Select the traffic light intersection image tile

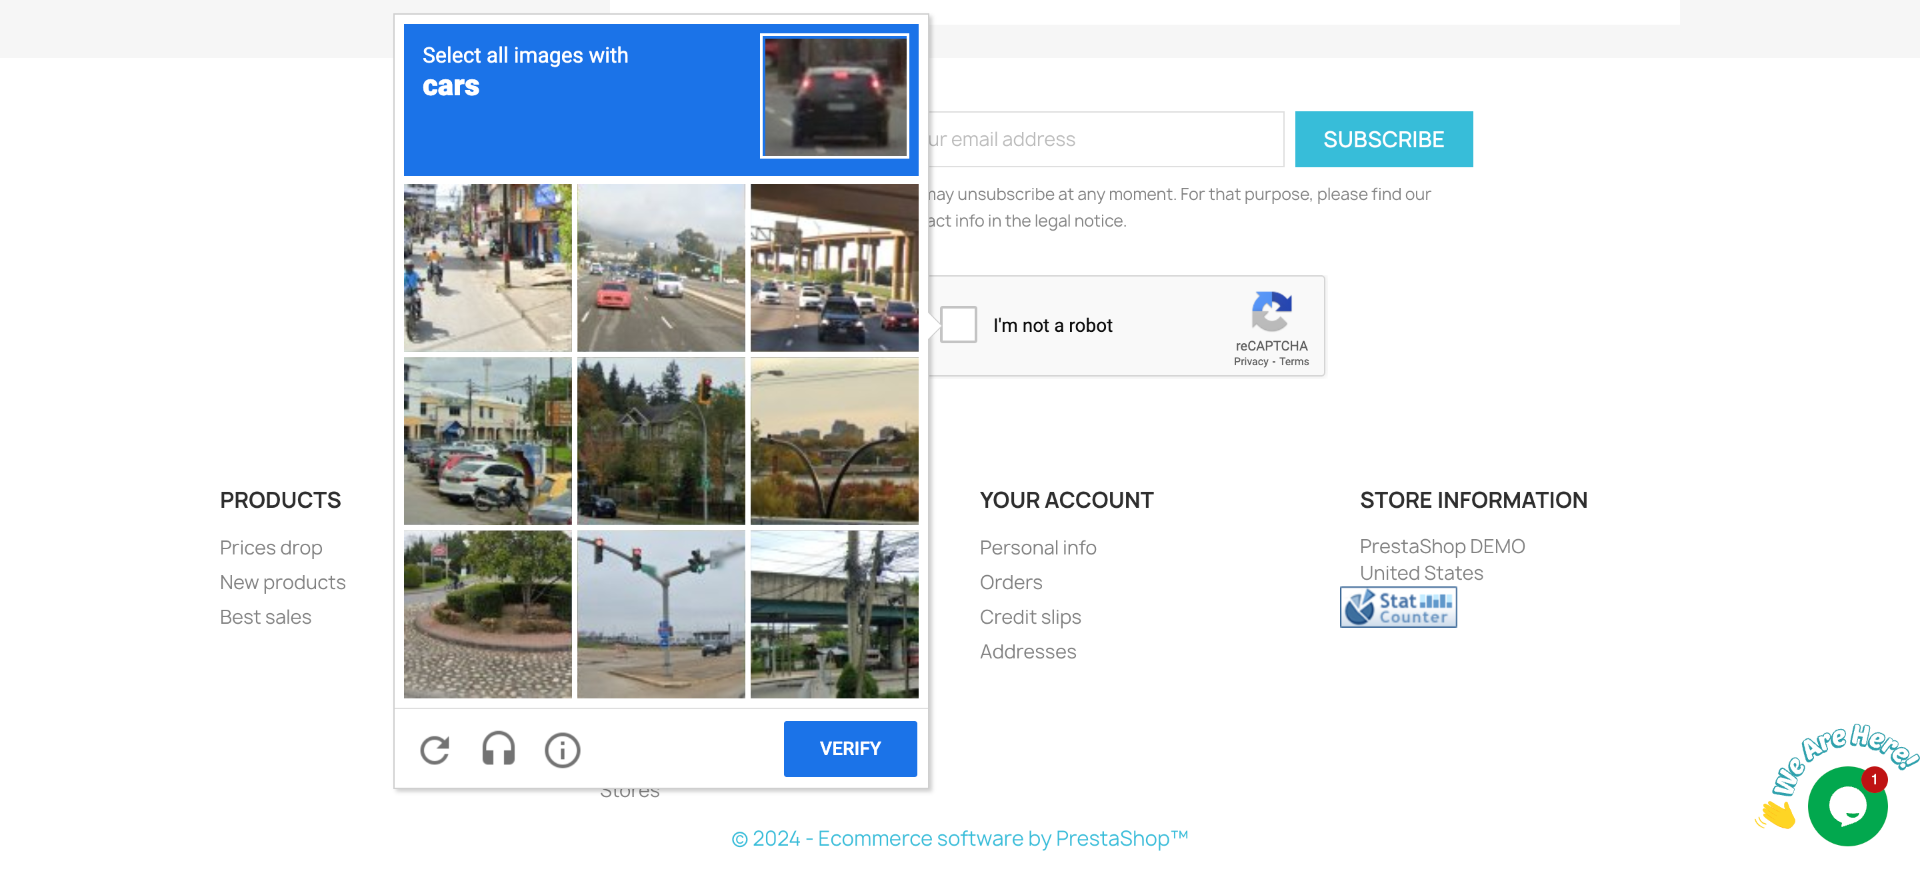coord(661,614)
